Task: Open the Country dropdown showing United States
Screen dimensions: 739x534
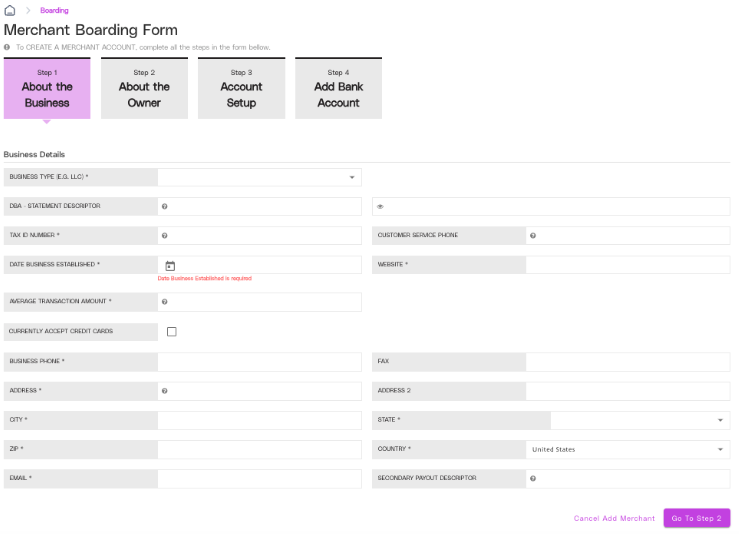Action: (628, 450)
